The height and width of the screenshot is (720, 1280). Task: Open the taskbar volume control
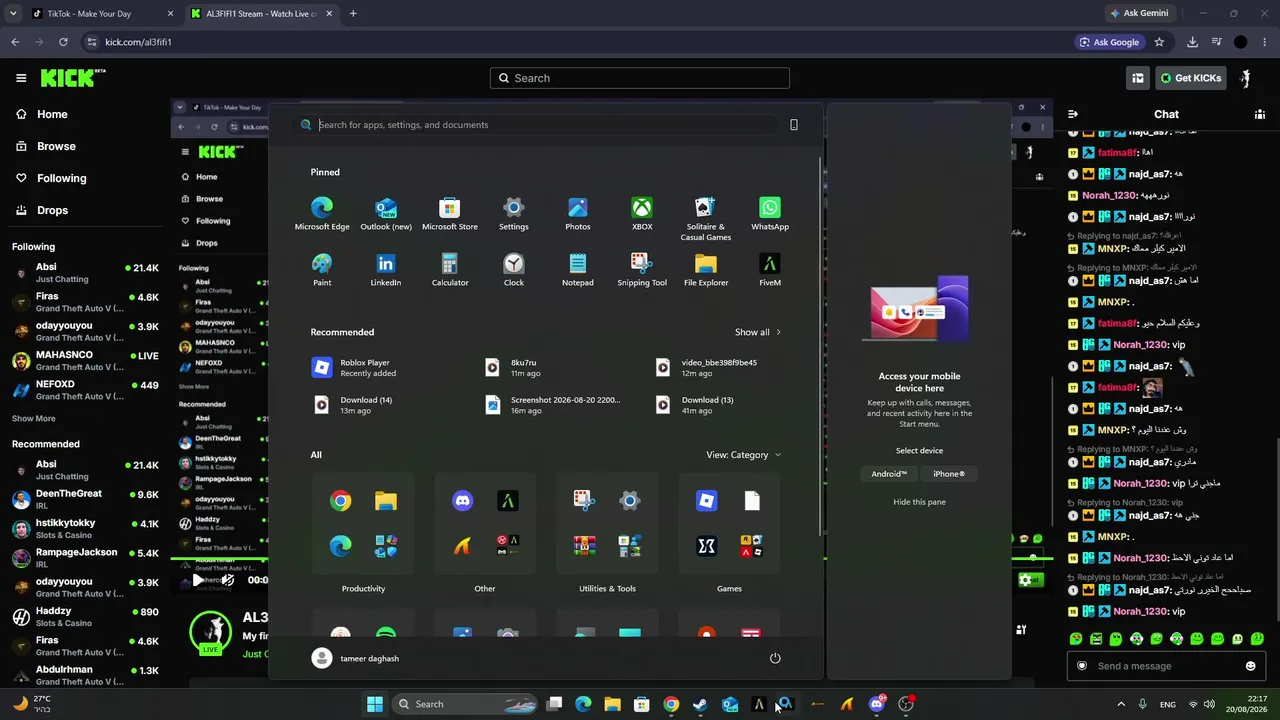1209,704
